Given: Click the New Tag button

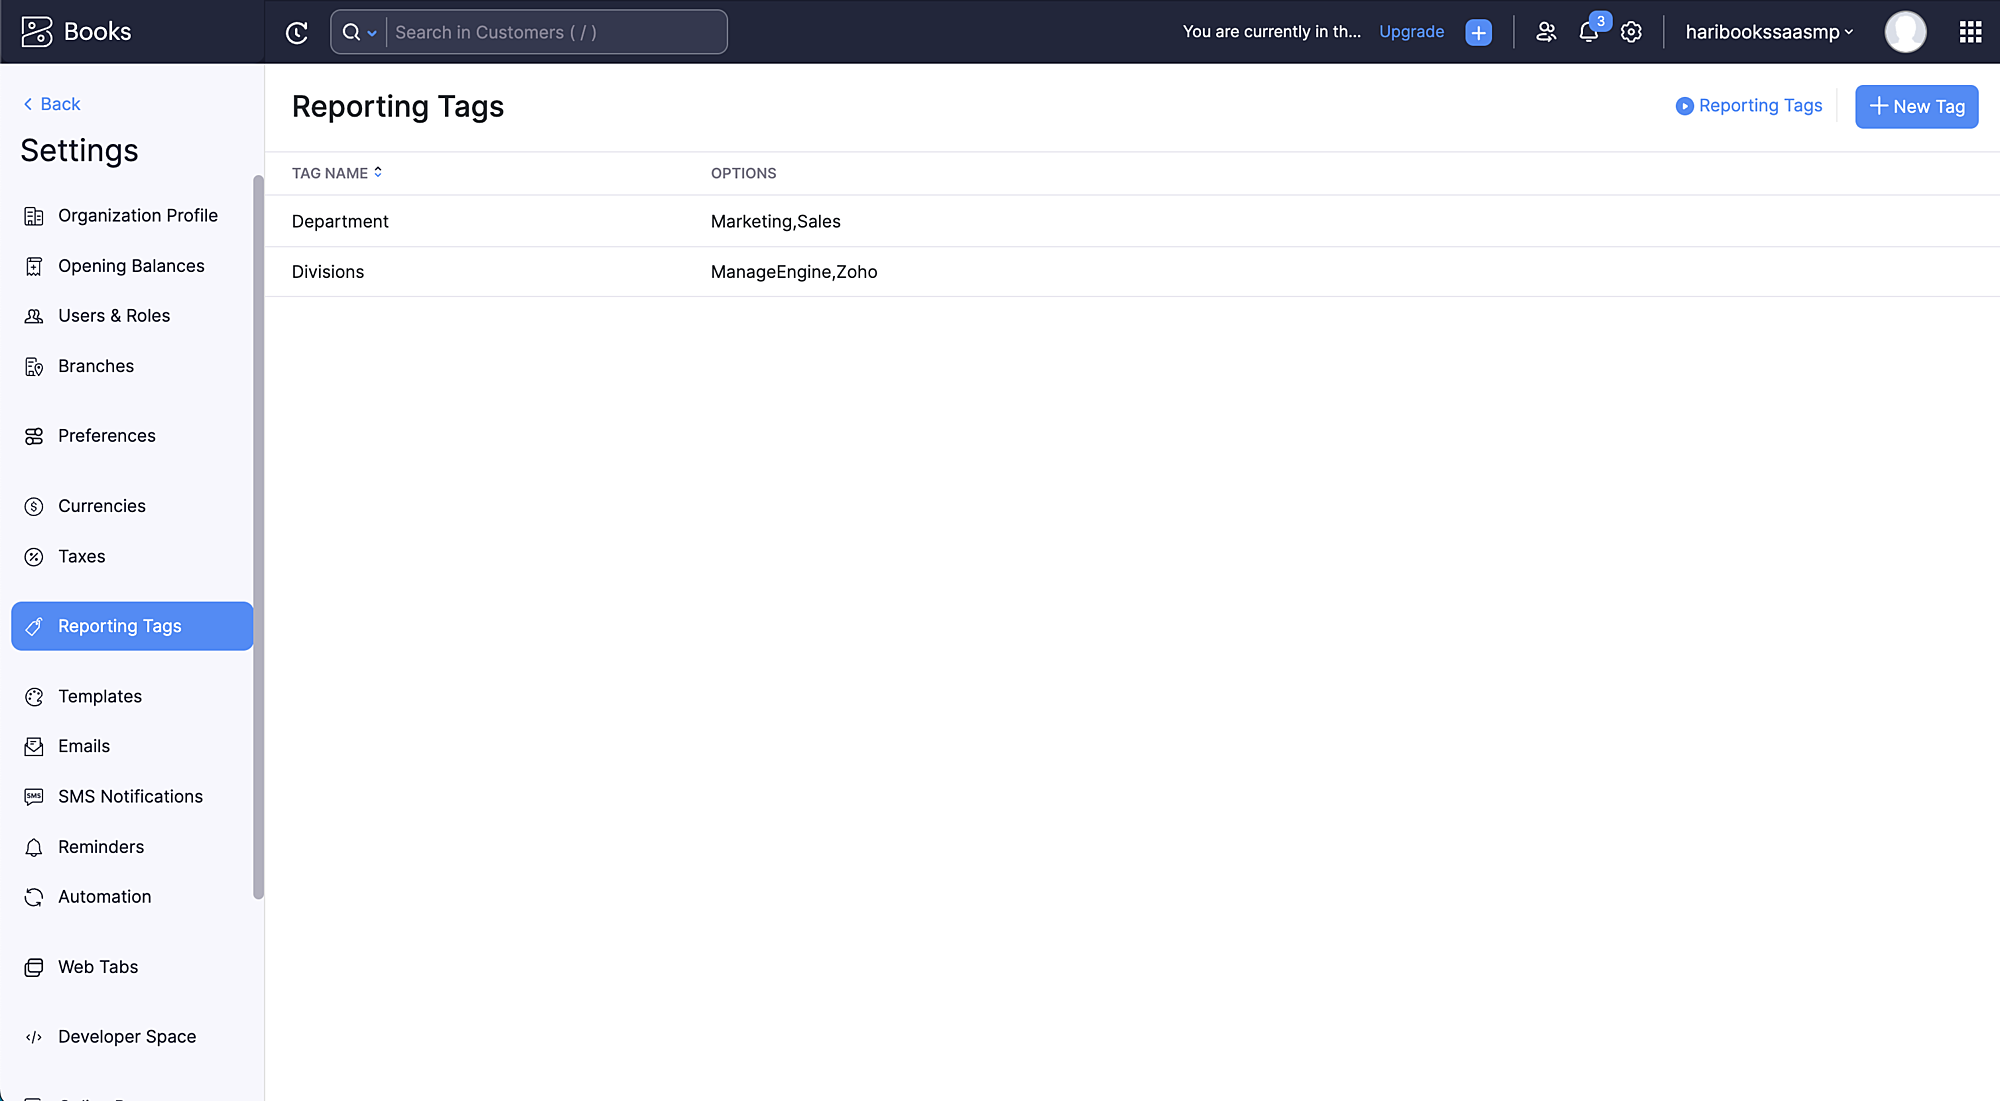Looking at the screenshot, I should (x=1916, y=106).
